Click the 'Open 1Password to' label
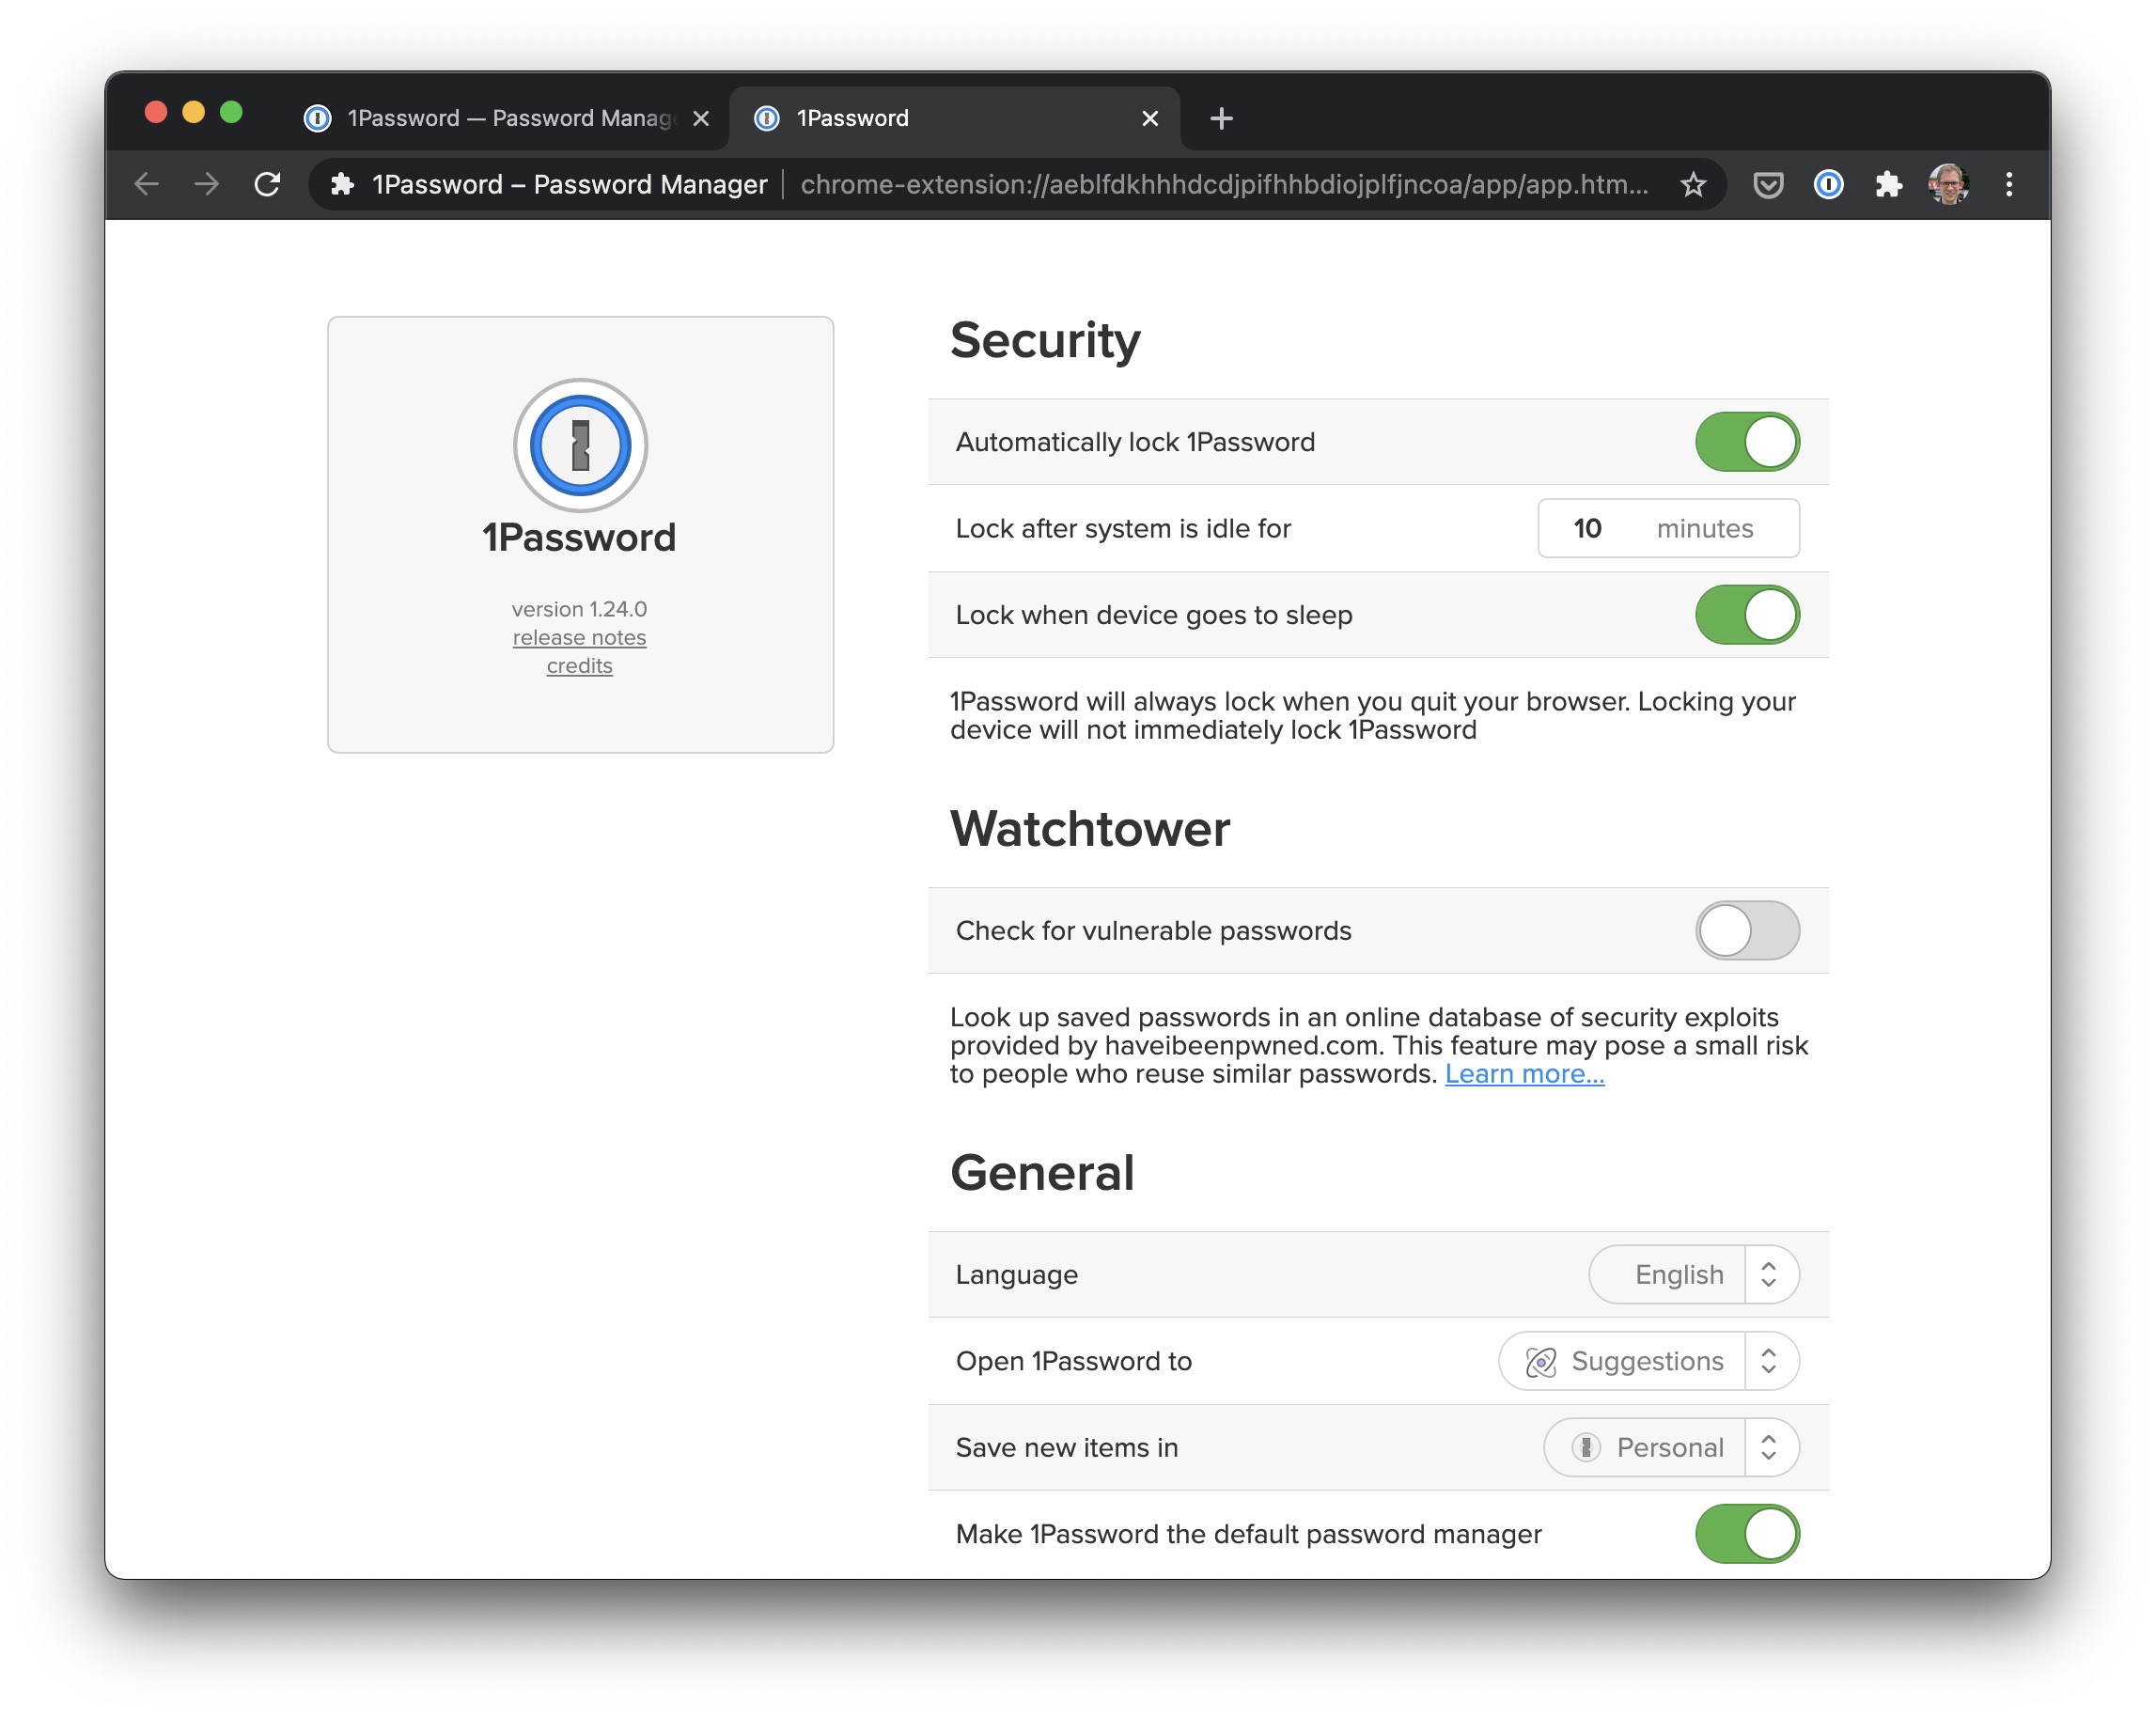Viewport: 2156px width, 1718px height. coord(1074,1361)
